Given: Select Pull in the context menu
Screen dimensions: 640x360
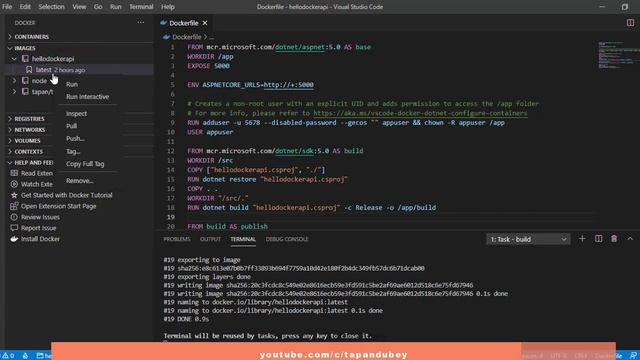Looking at the screenshot, I should coord(71,126).
